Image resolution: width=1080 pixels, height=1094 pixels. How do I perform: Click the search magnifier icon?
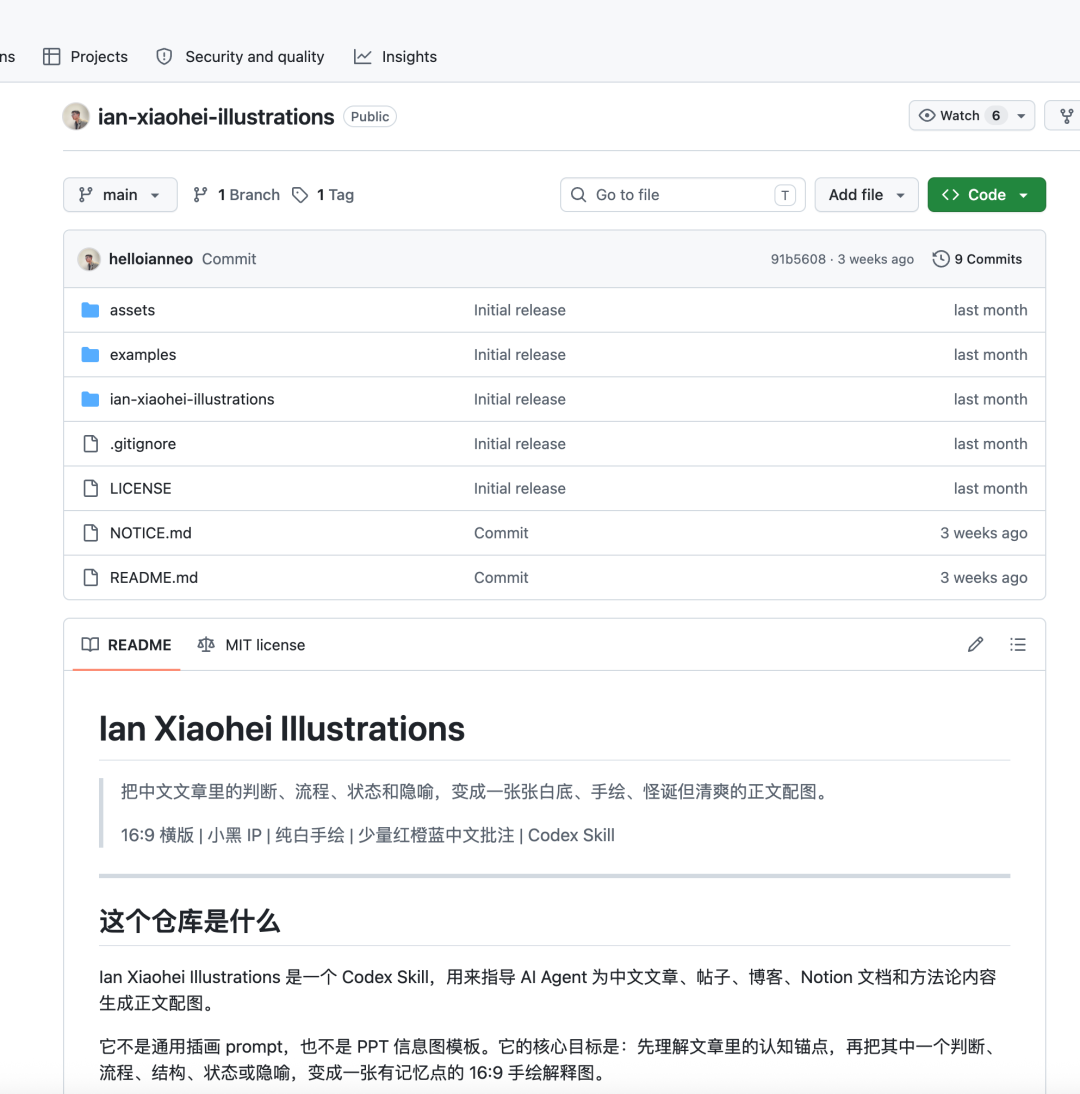[578, 195]
